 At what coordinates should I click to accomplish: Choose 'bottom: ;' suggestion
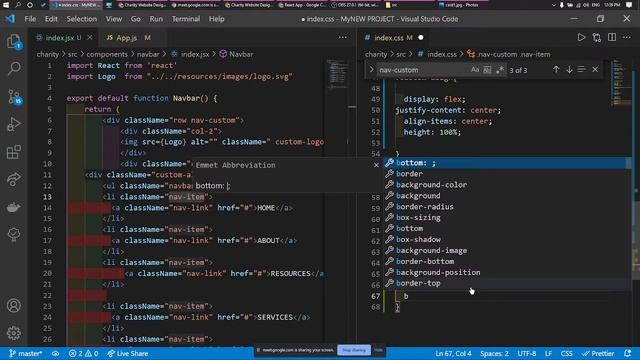[507, 163]
